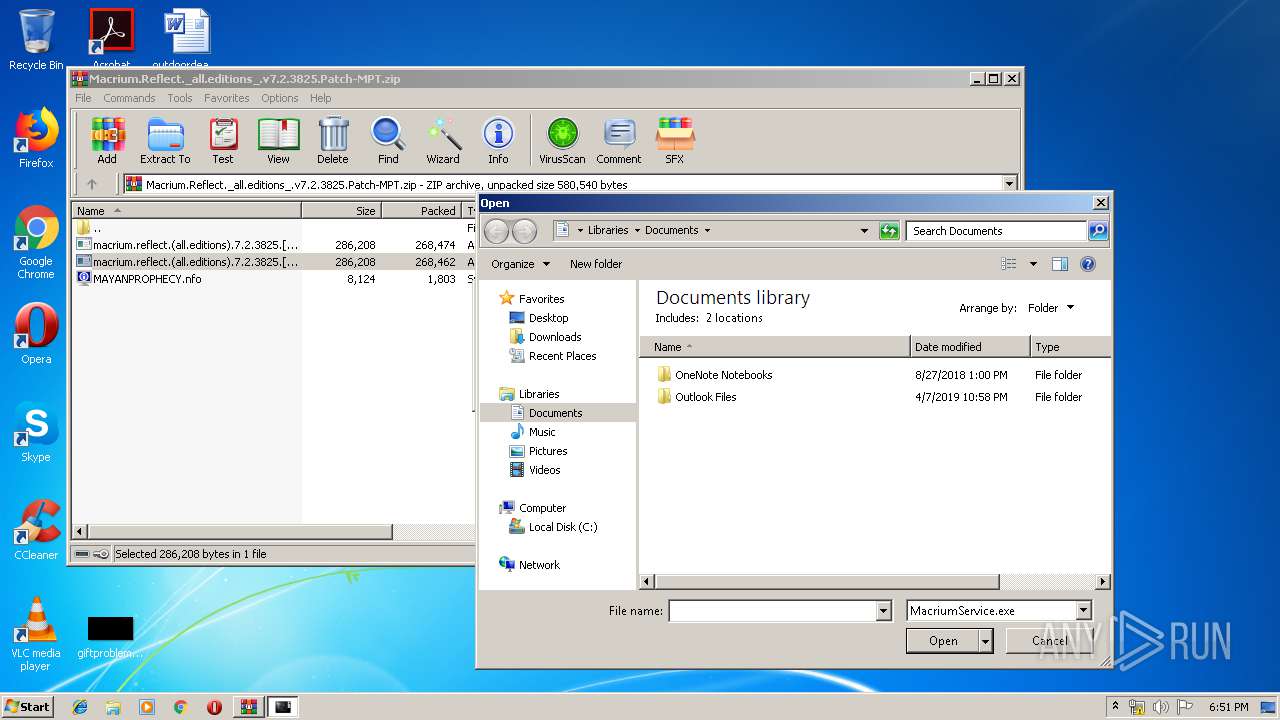Sort WinRAR list by Size column
The image size is (1280, 720).
(x=342, y=211)
